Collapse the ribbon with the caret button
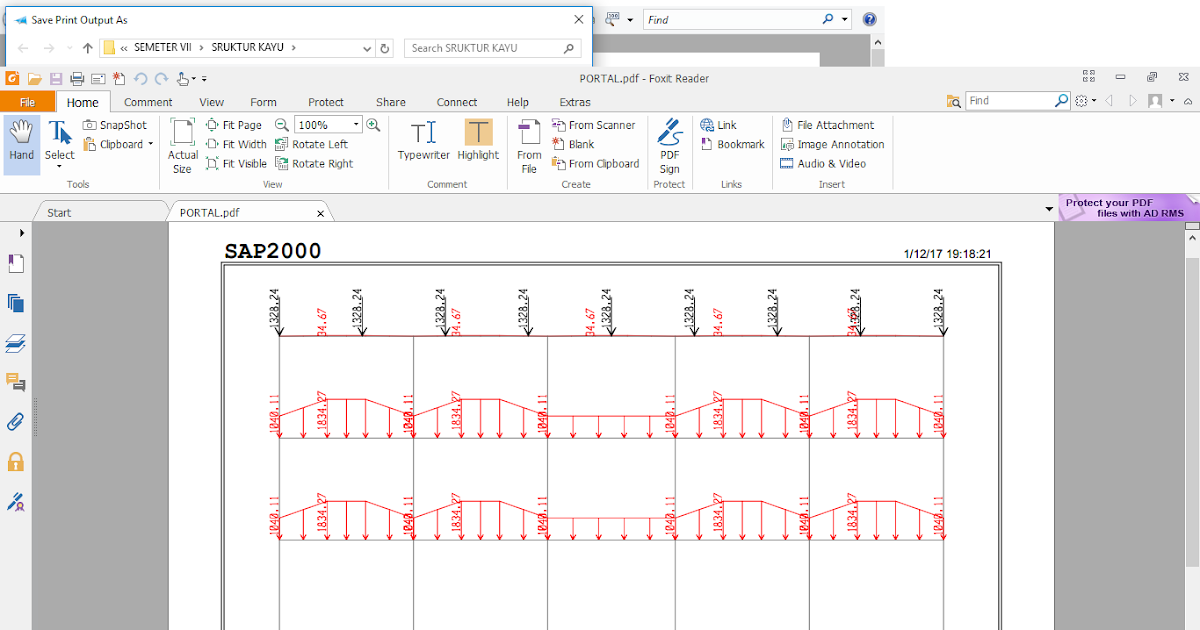Viewport: 1200px width, 630px height. [x=1188, y=101]
